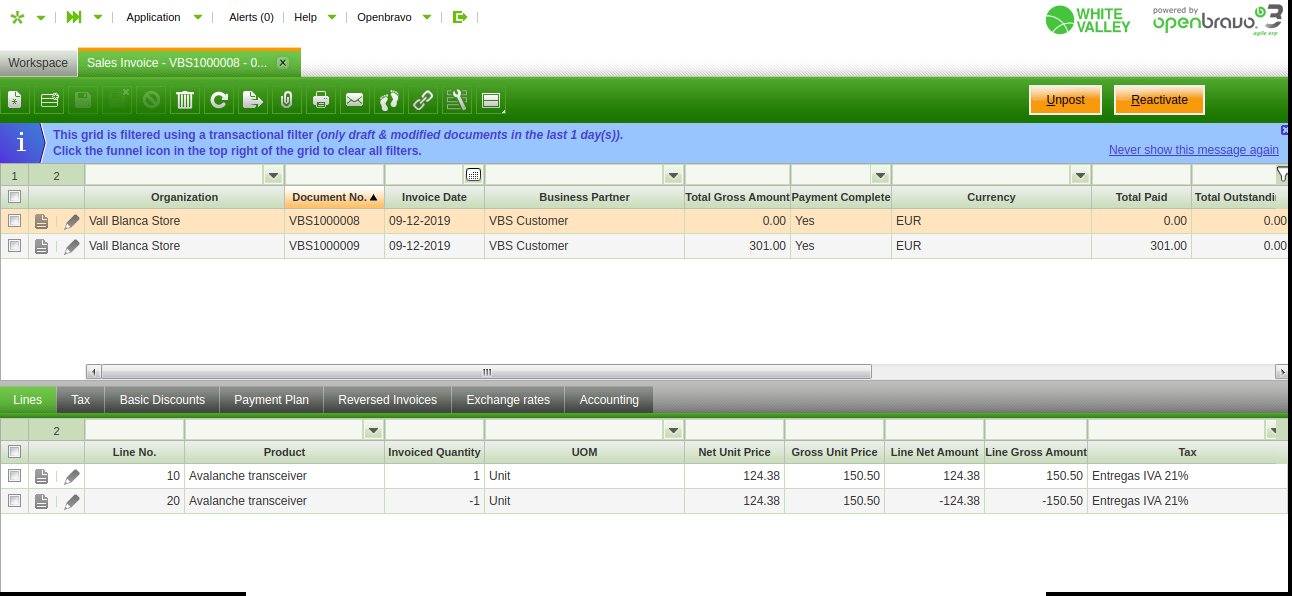The height and width of the screenshot is (596, 1292).
Task: Sort by the Invoice Date column header
Action: click(x=434, y=197)
